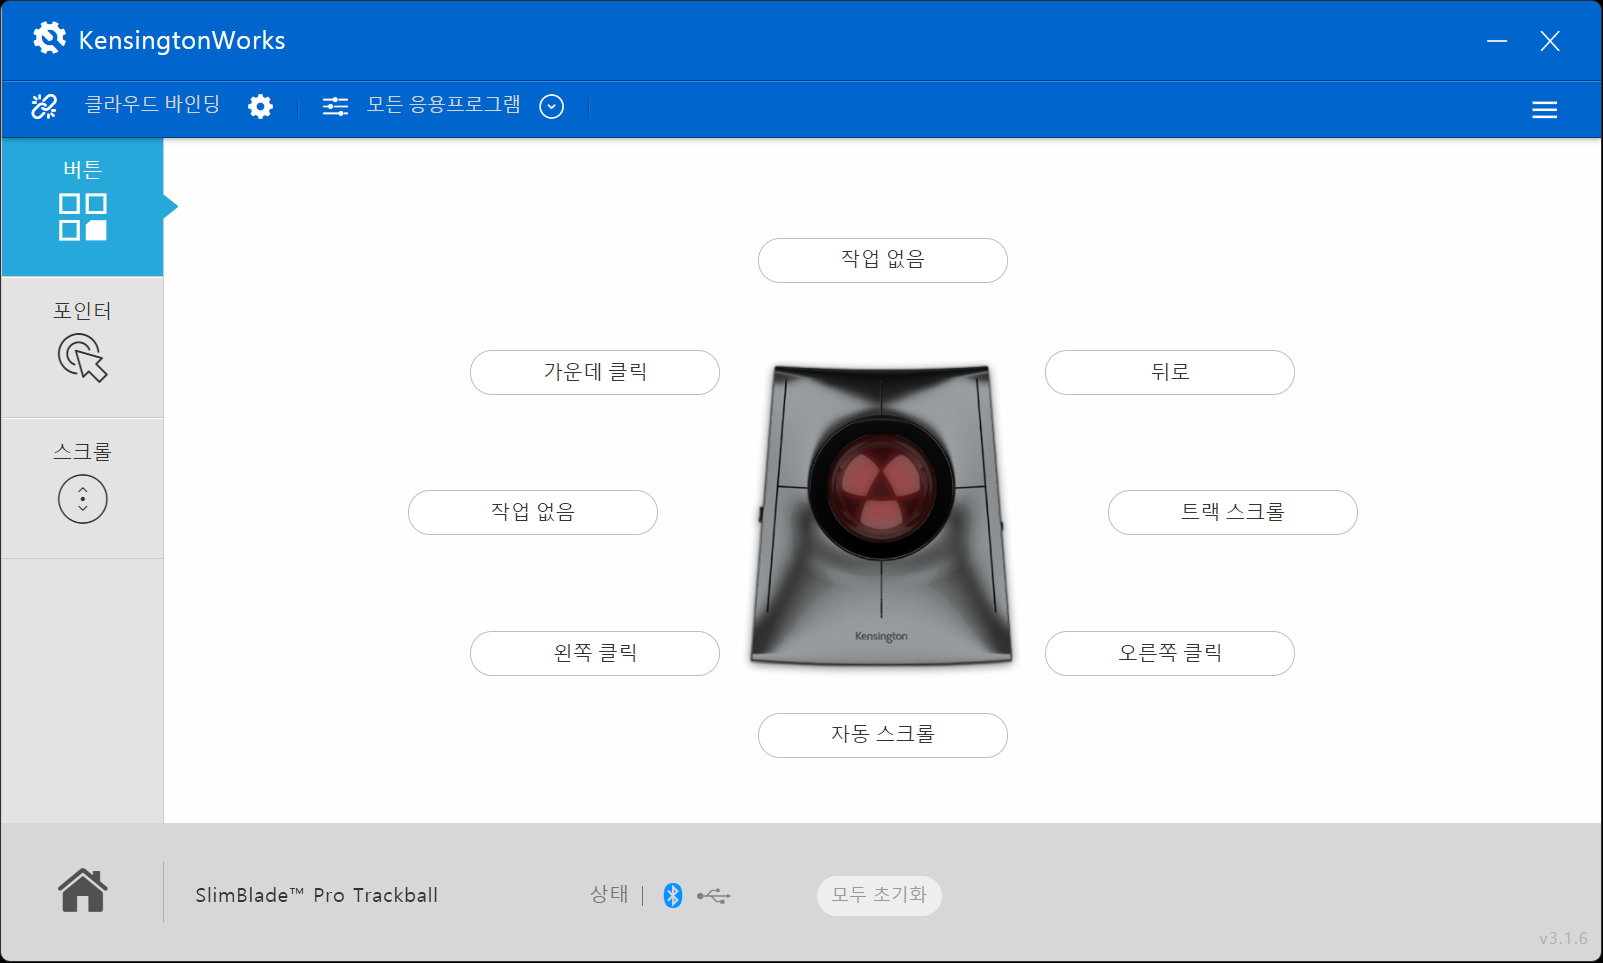Click the application sliders filter icon
1603x963 pixels.
click(x=335, y=106)
